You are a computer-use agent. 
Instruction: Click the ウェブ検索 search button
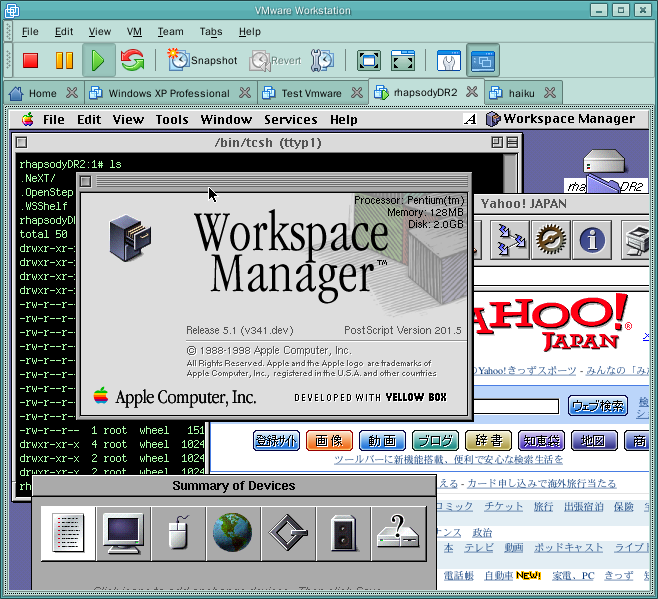598,406
